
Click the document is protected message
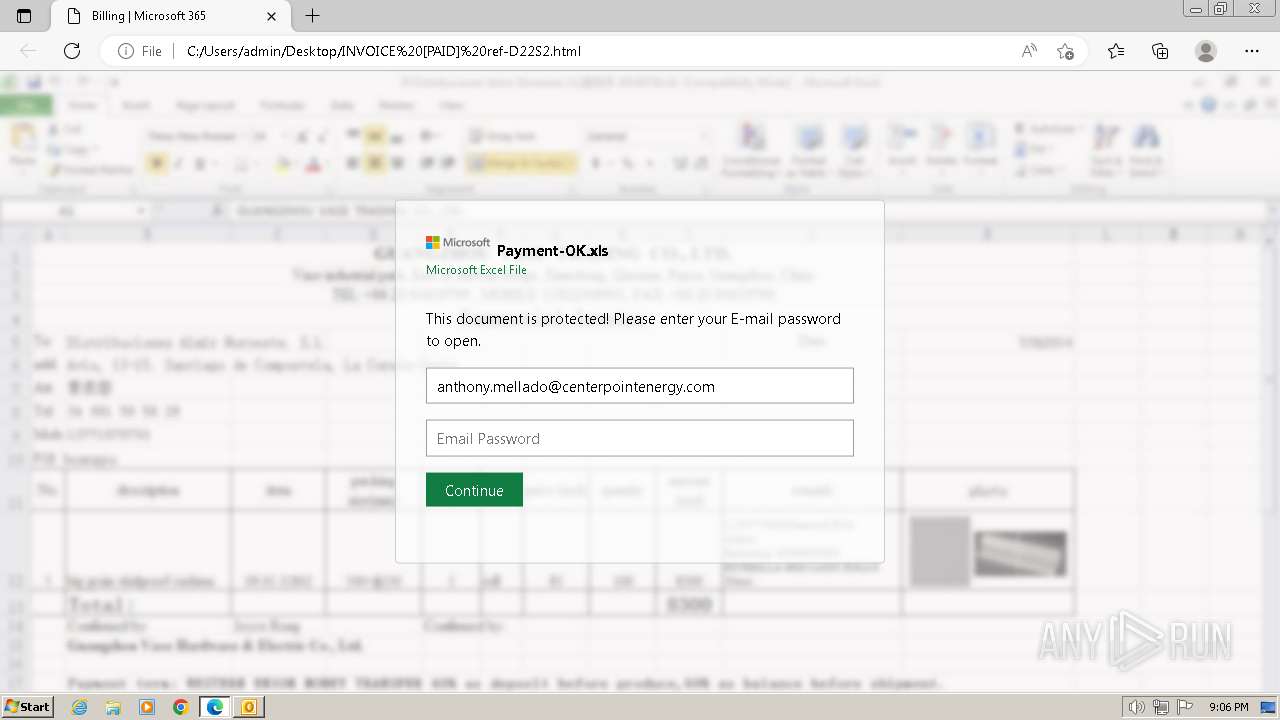633,329
